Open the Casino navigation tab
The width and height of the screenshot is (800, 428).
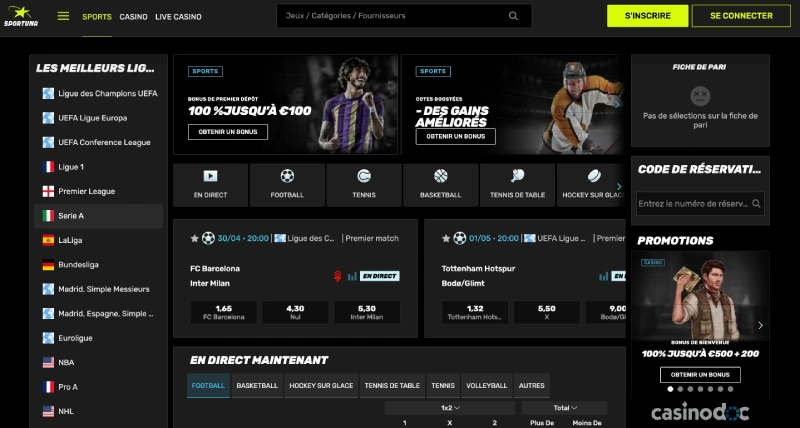(133, 17)
